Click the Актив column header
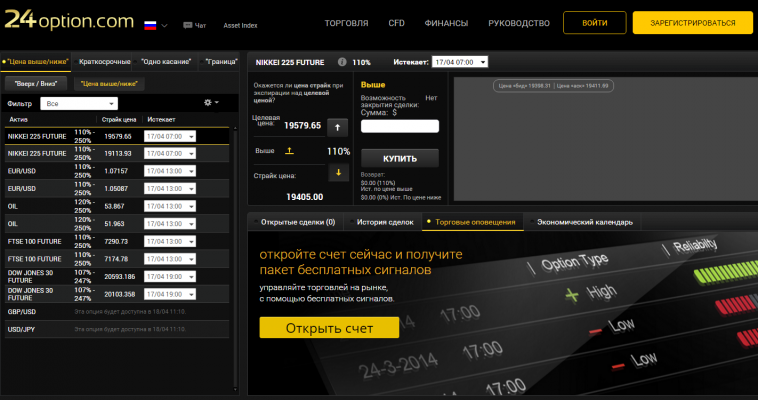 [18, 119]
